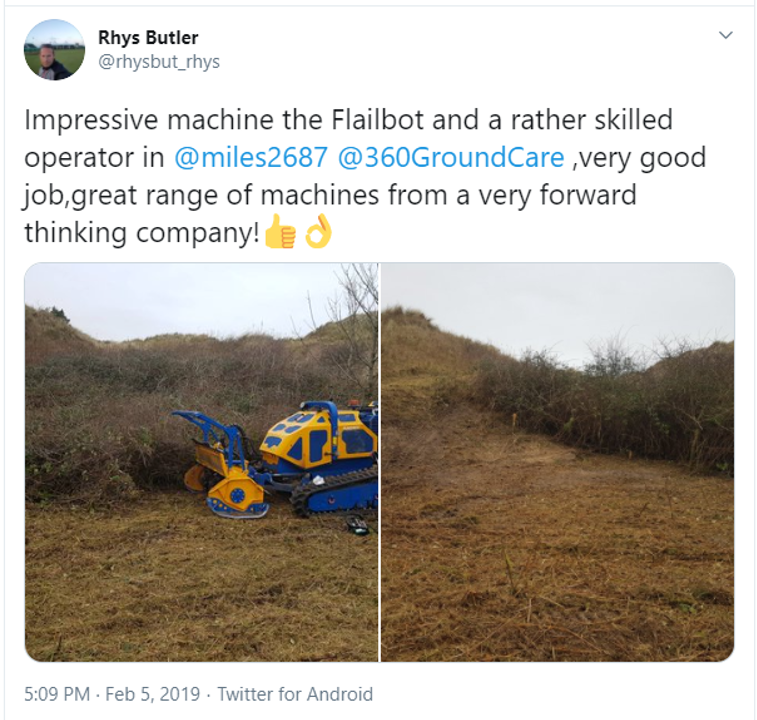757x720 pixels.
Task: Open the Twitter for Android source link
Action: (295, 694)
